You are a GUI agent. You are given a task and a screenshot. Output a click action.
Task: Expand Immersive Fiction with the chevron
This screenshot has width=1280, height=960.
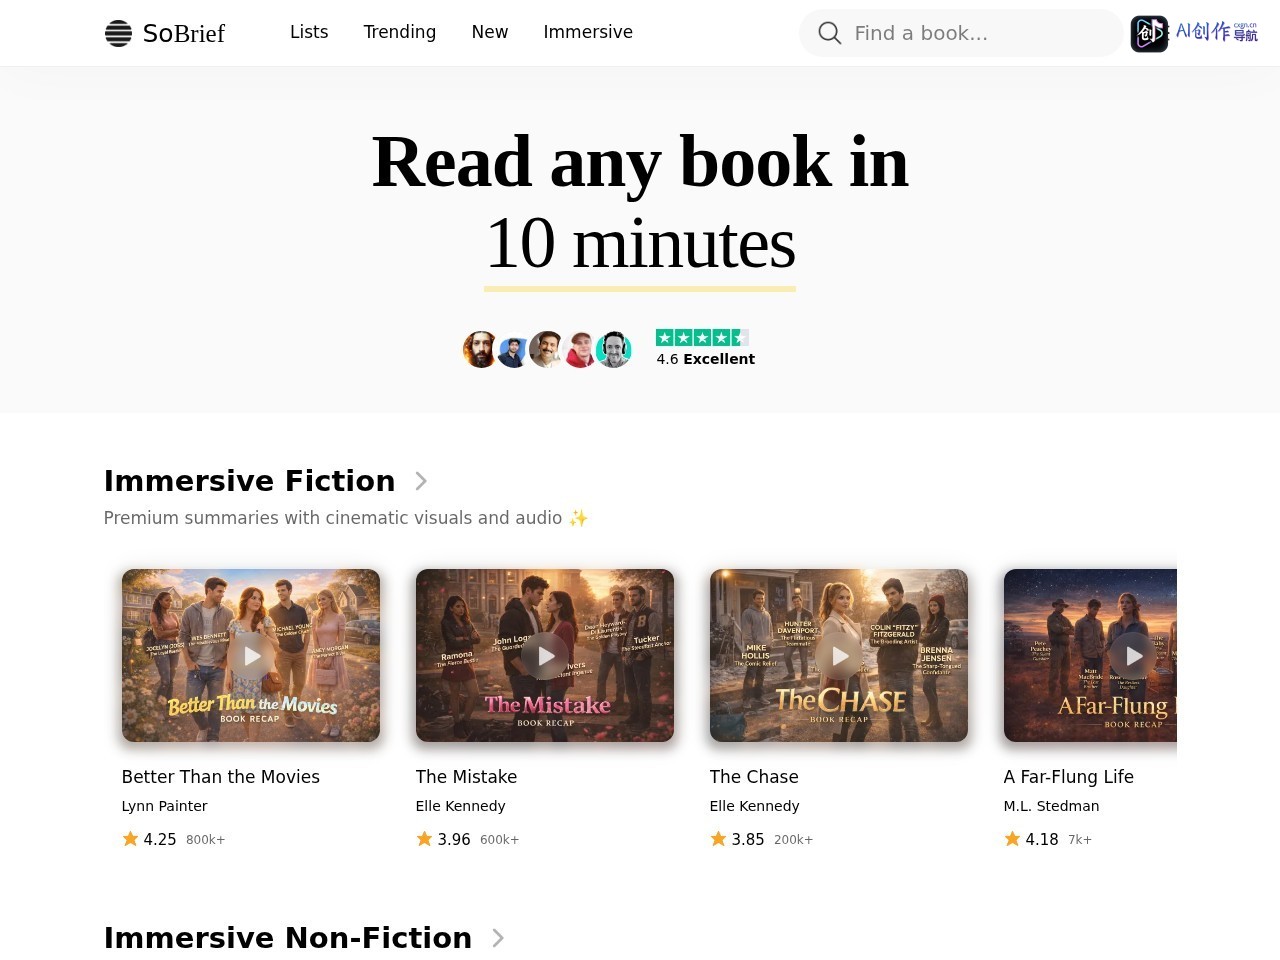421,481
